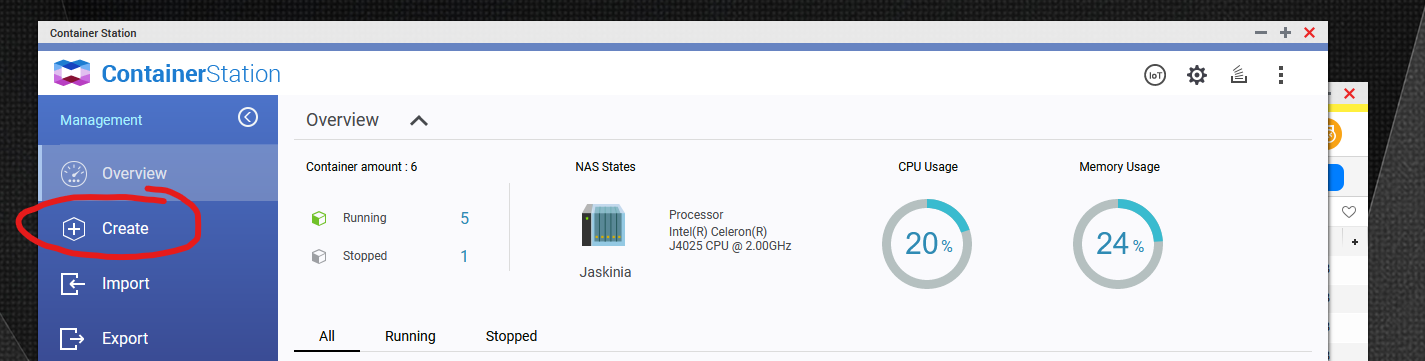Click the 'Management' sidebar heading
Image resolution: width=1425 pixels, height=361 pixels.
click(101, 120)
